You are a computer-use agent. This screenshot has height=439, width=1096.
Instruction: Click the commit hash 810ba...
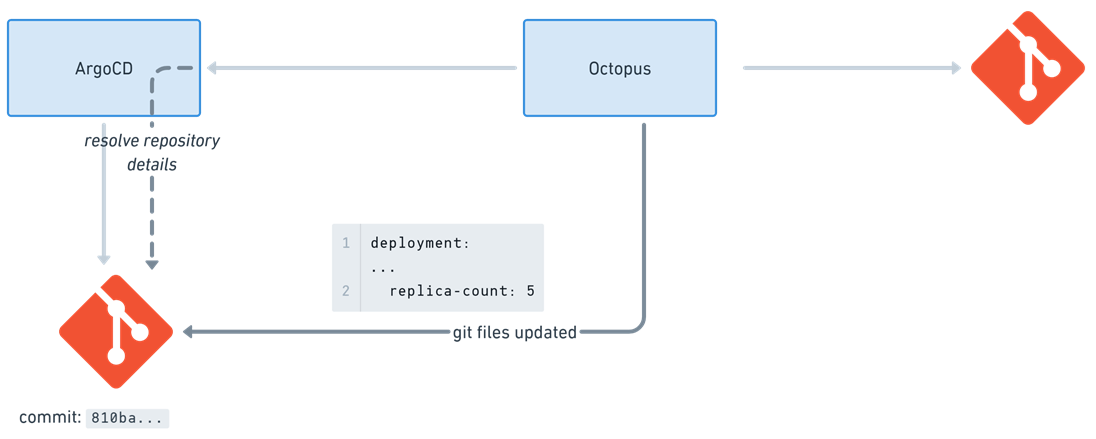[x=127, y=419]
